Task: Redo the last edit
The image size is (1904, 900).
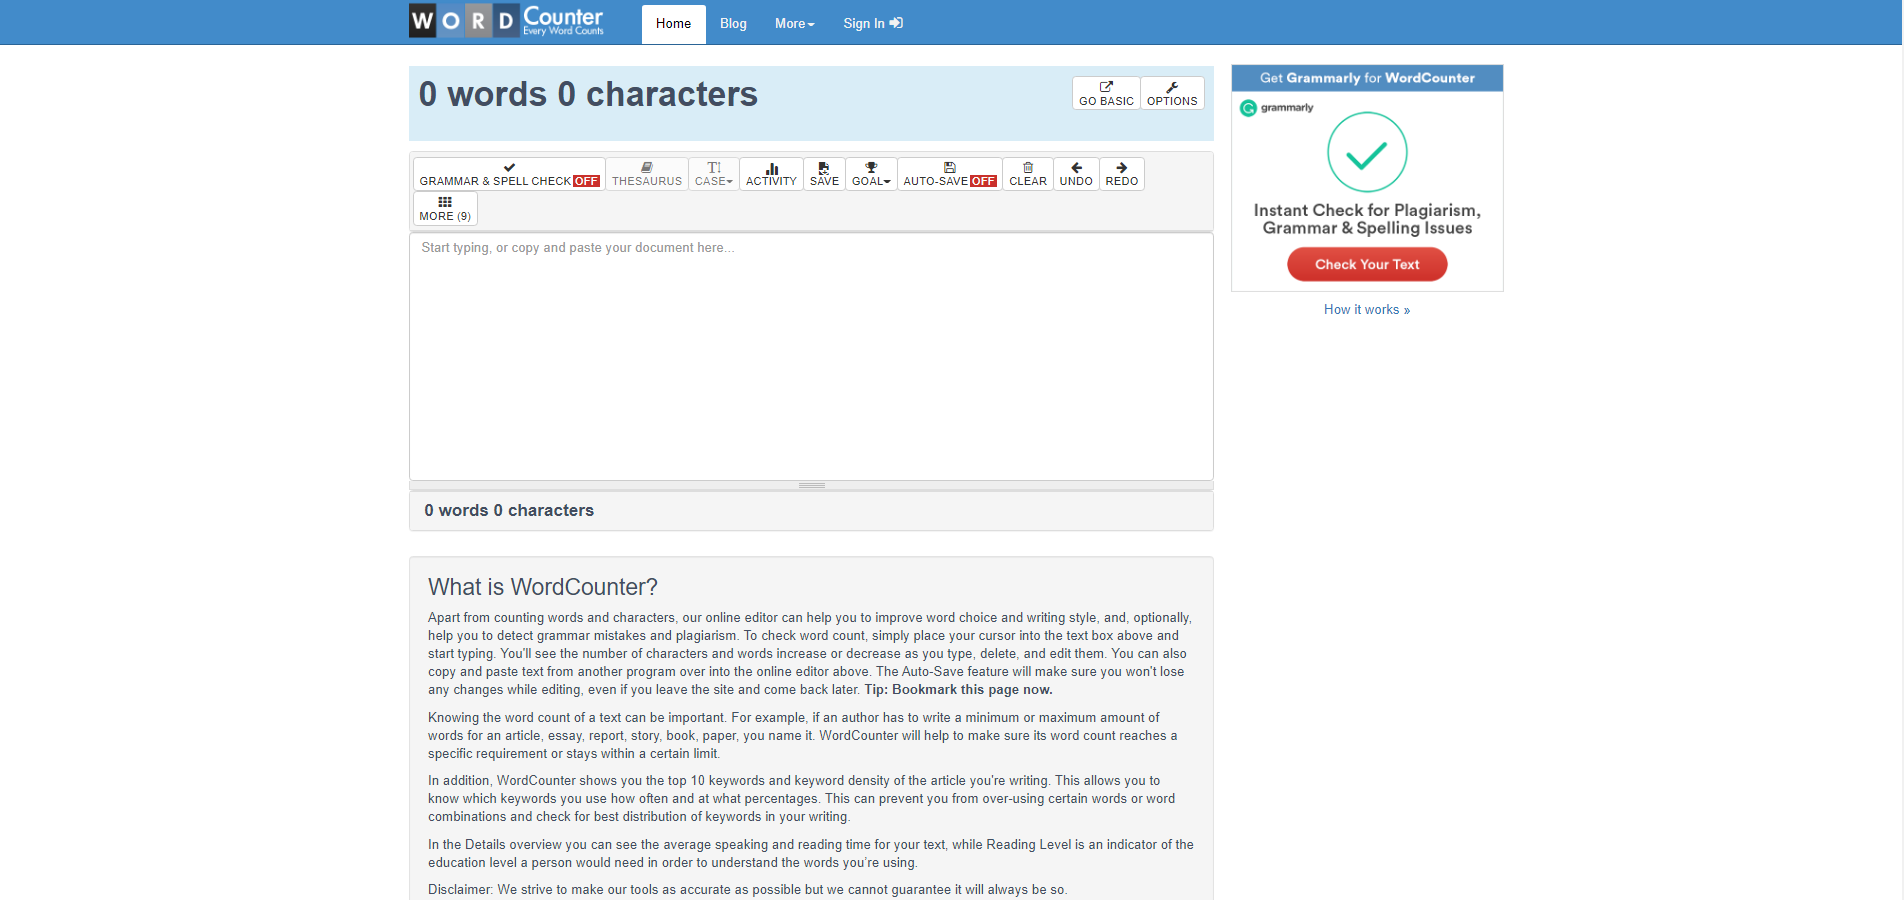Action: [x=1121, y=174]
